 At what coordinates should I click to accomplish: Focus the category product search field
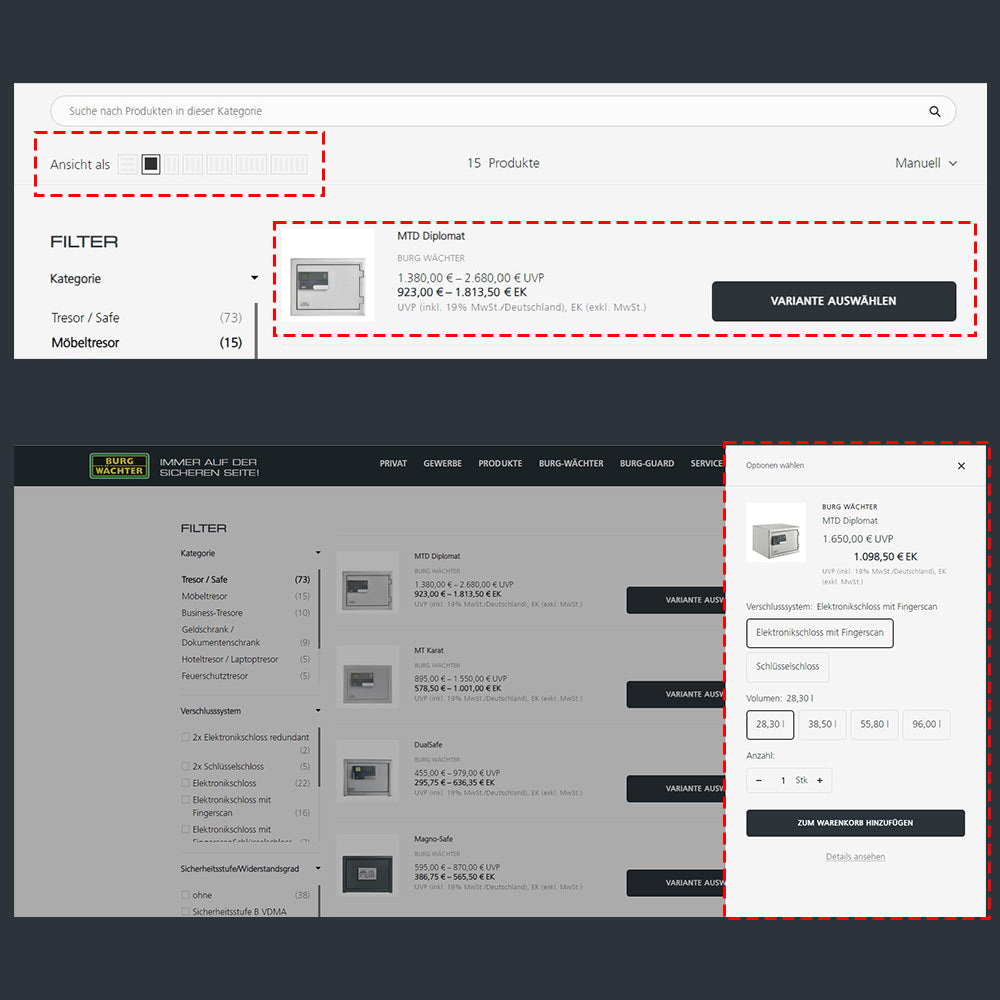[503, 112]
